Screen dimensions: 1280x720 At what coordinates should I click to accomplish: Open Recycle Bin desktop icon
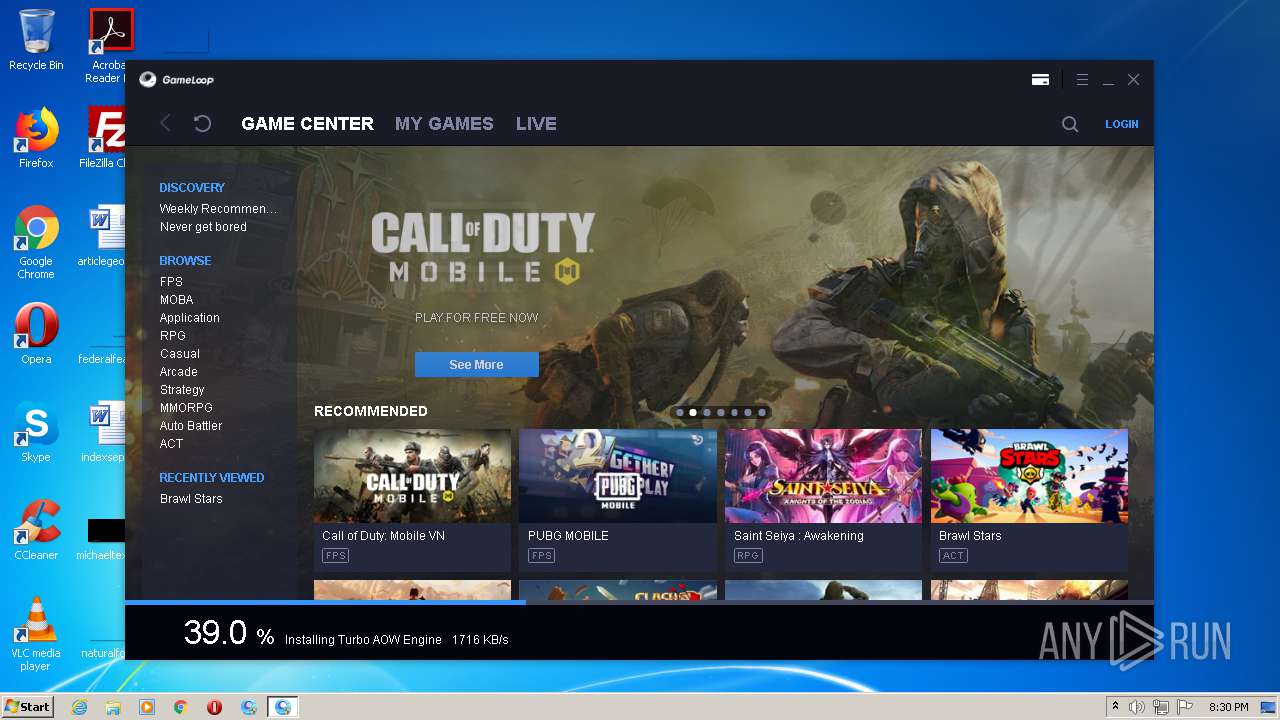click(x=36, y=40)
